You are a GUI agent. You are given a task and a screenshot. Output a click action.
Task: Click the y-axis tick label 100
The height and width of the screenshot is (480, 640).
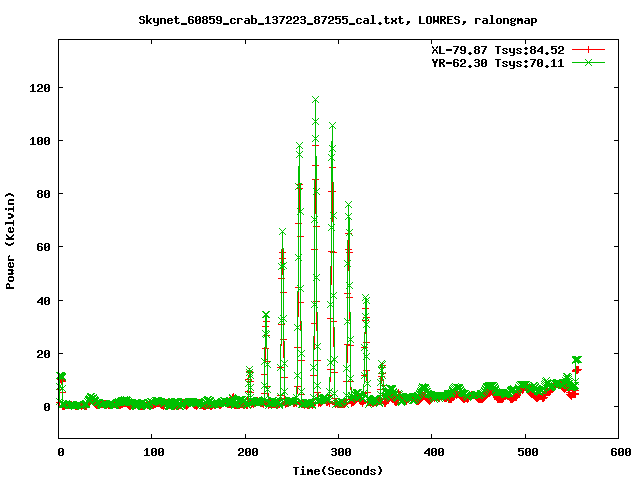point(40,141)
